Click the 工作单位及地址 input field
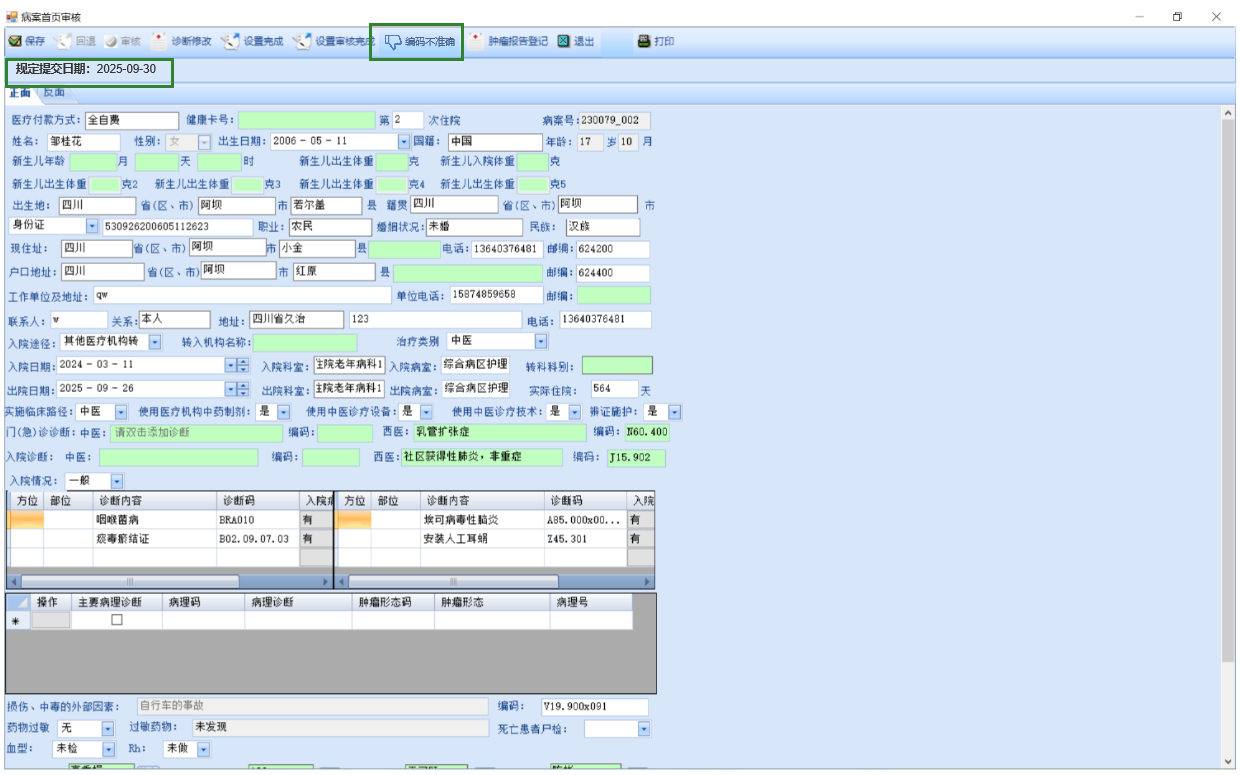The image size is (1240, 775). pyautogui.click(x=242, y=296)
